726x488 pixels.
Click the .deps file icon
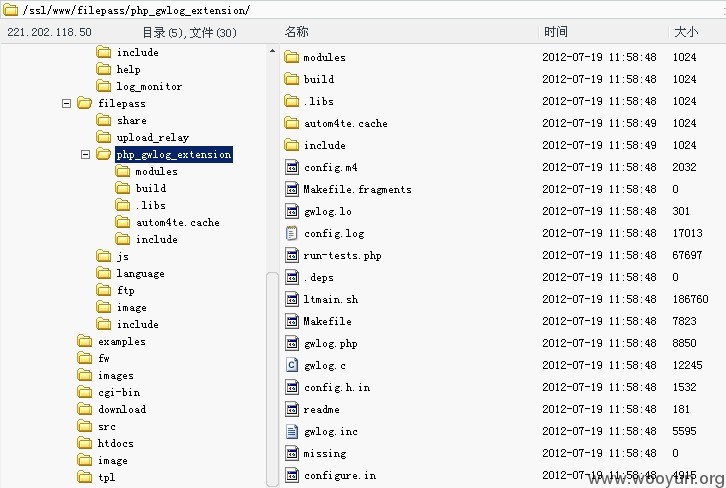292,277
